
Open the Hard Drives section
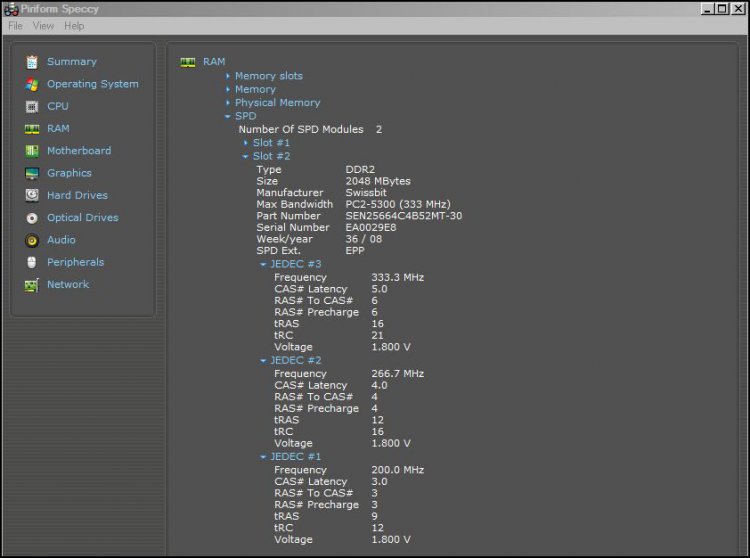(77, 195)
